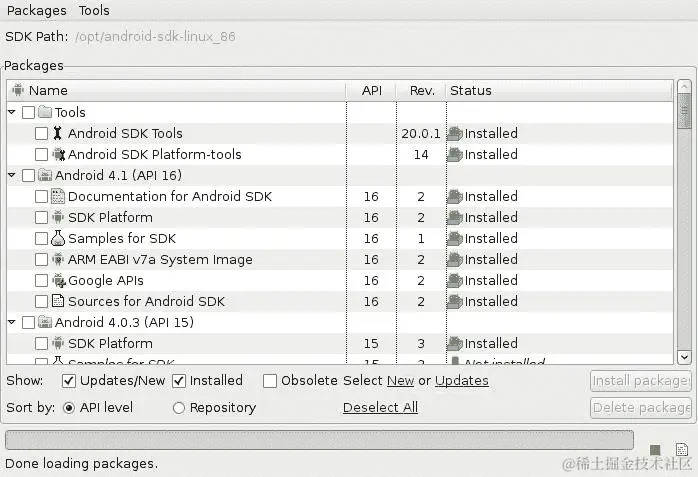This screenshot has height=477, width=698.
Task: Click the Android SDK Tools wrench icon
Action: [58, 133]
